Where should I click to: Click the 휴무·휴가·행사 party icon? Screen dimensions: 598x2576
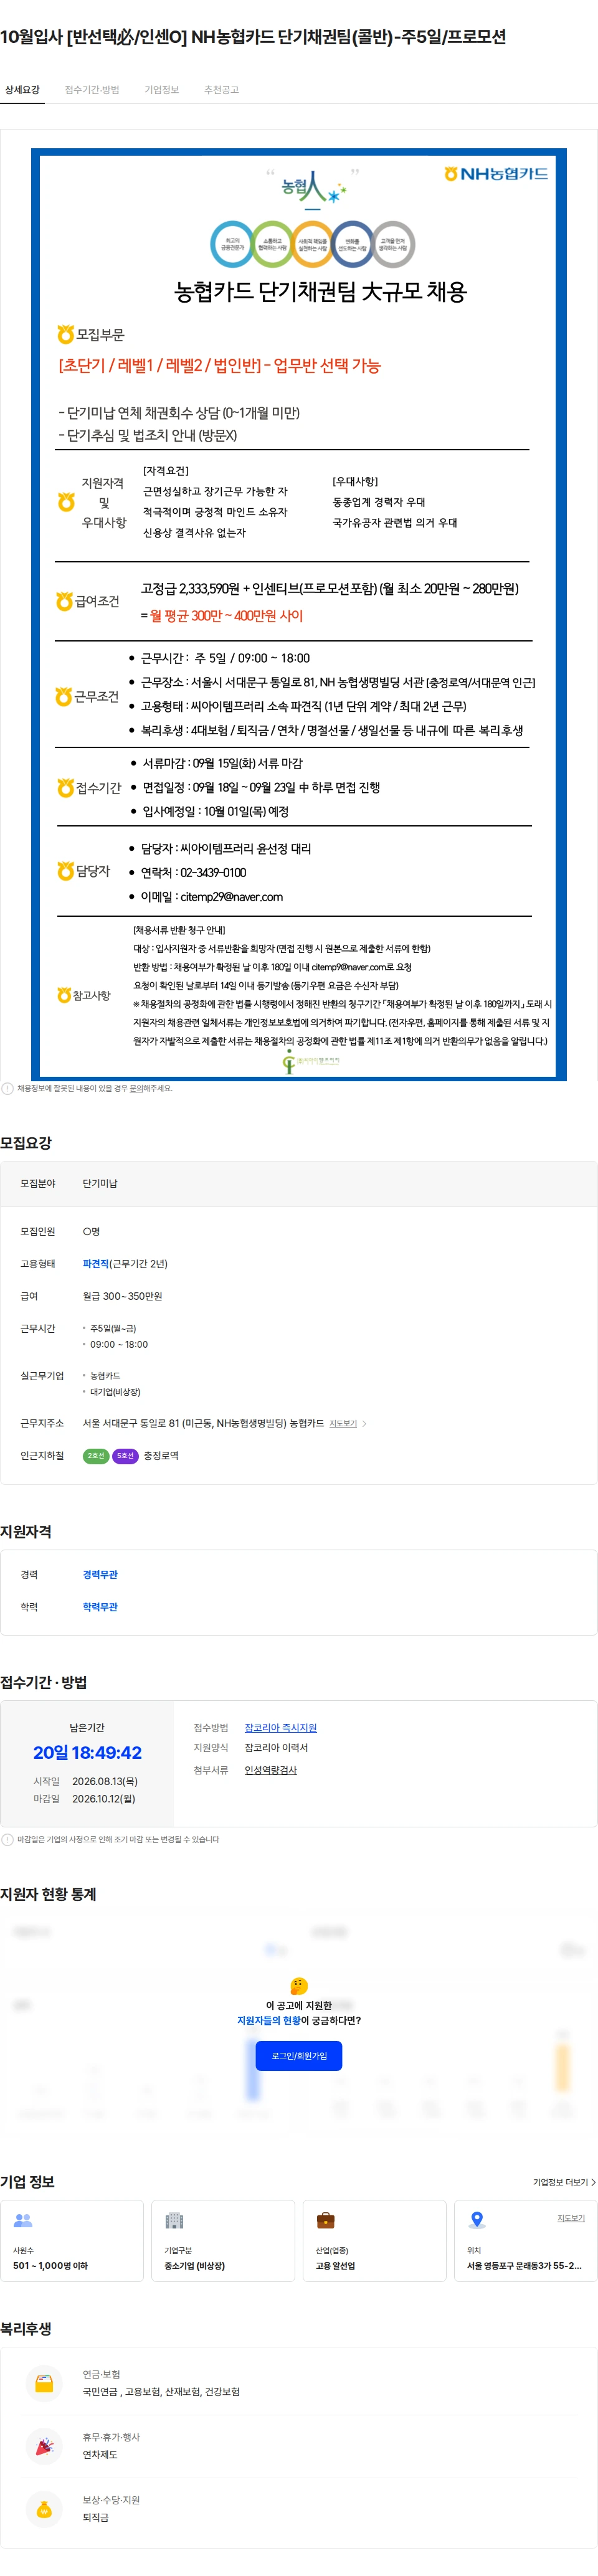pos(44,2446)
